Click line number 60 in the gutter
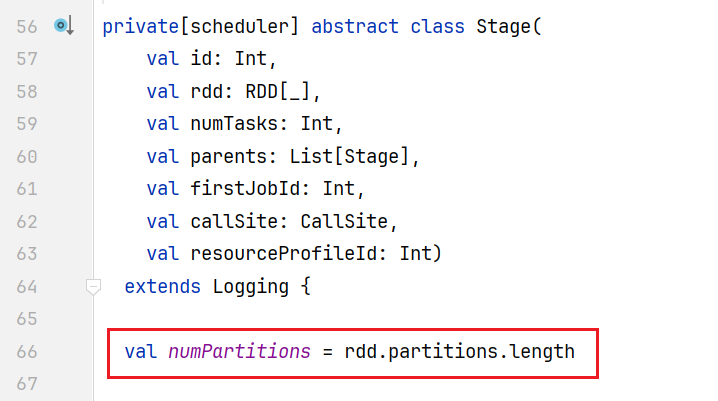The image size is (718, 401). coord(27,157)
